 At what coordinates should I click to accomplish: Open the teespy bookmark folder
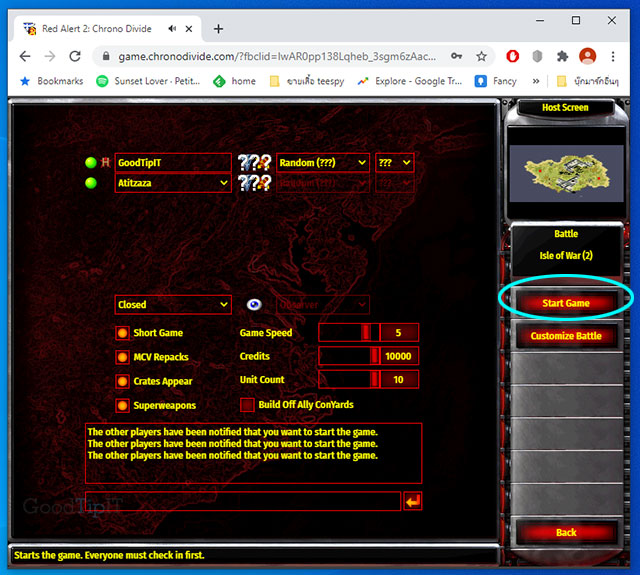coord(307,81)
